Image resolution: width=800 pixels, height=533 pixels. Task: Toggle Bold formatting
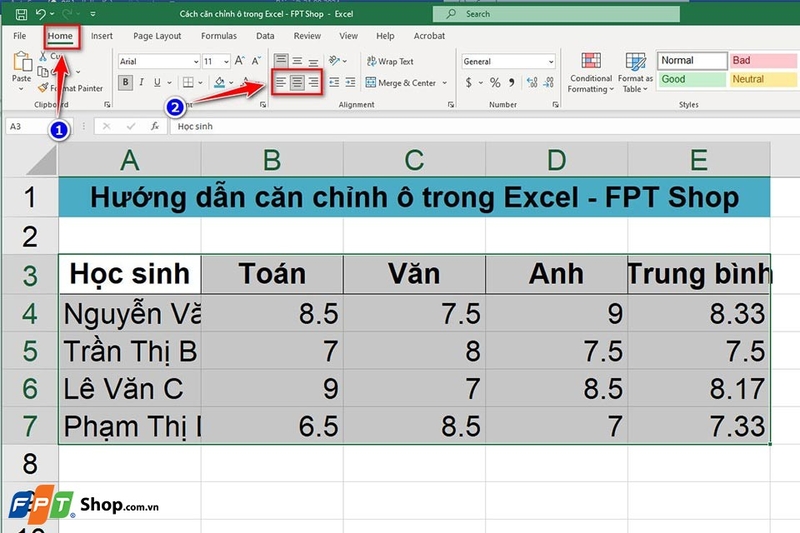click(x=126, y=83)
